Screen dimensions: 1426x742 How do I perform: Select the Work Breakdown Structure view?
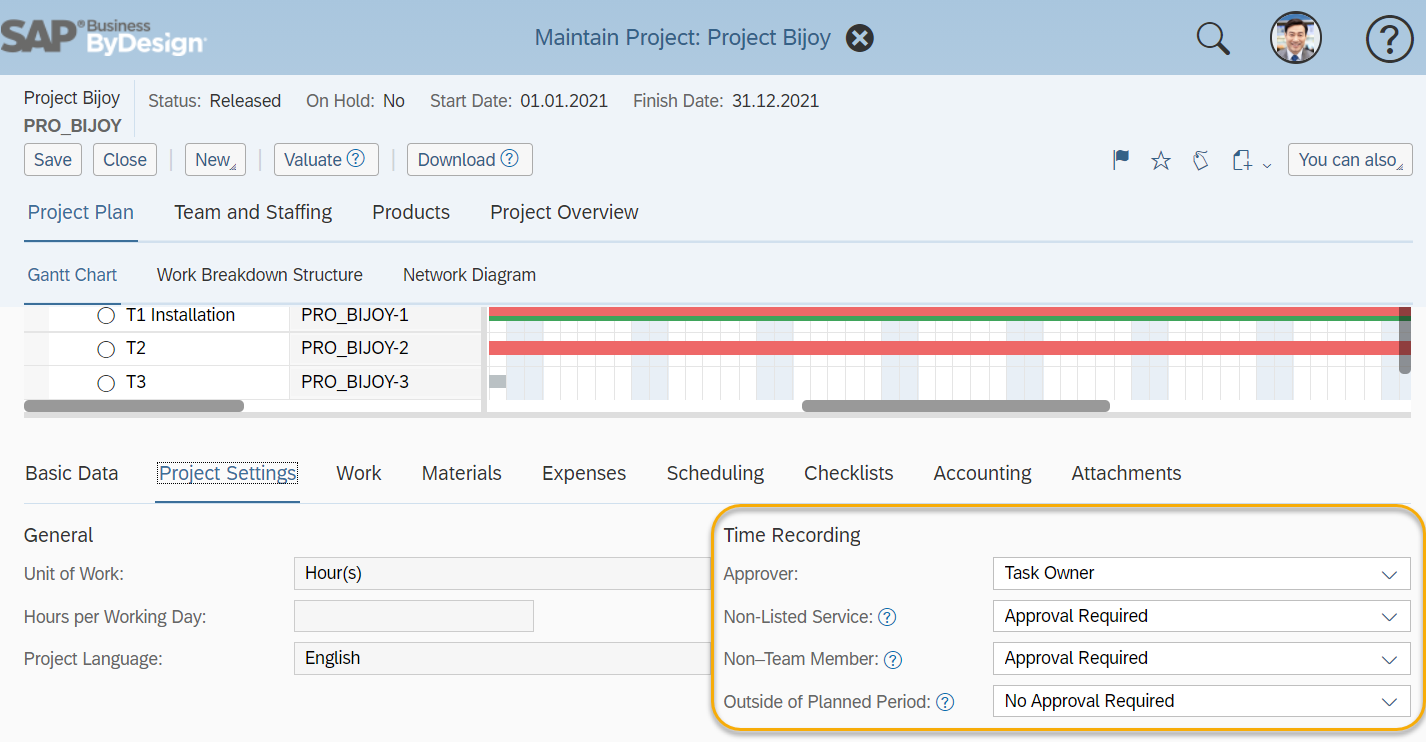tap(260, 275)
